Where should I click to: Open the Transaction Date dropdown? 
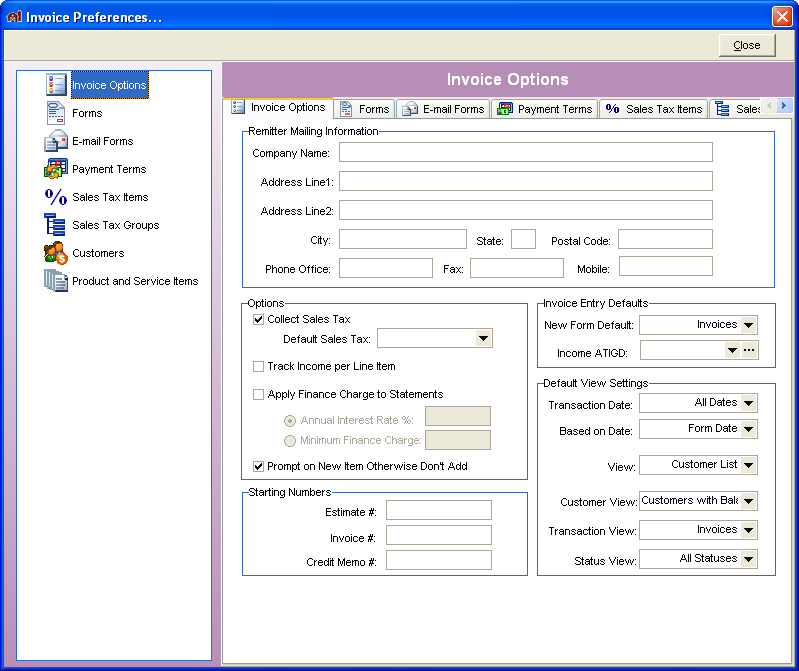coord(749,403)
